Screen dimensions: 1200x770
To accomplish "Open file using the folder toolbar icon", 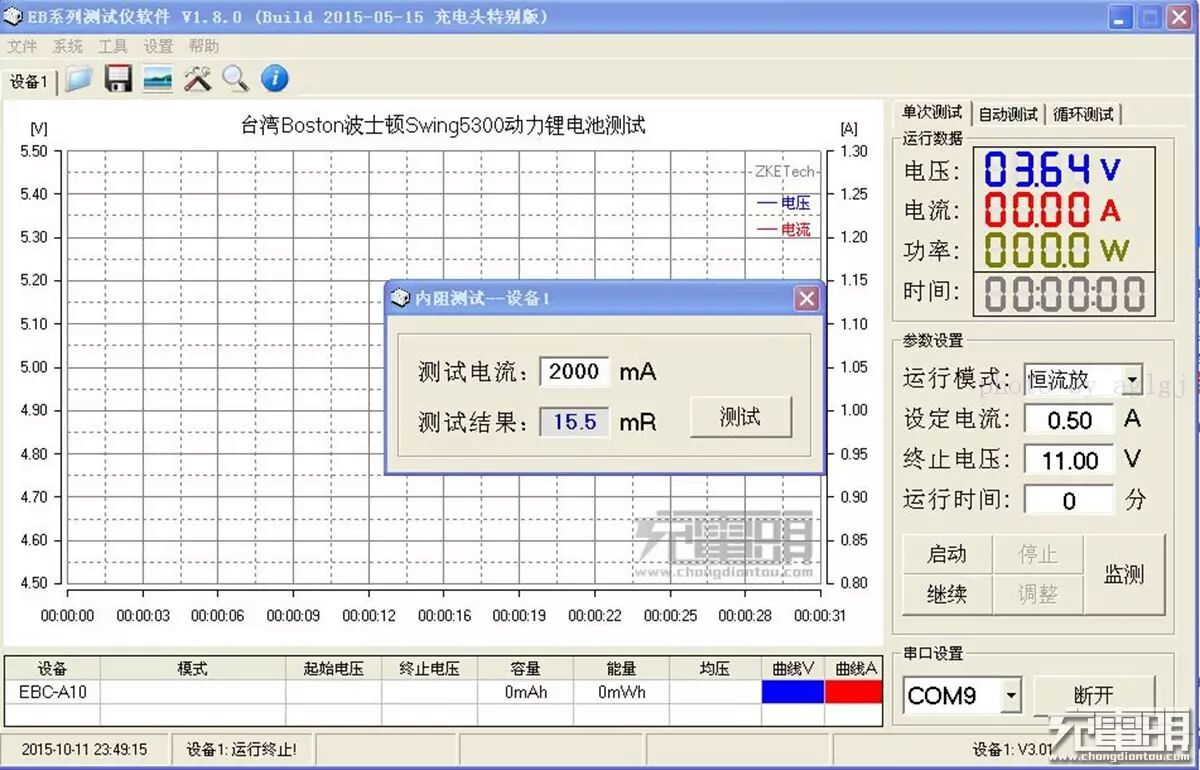I will 79,79.
